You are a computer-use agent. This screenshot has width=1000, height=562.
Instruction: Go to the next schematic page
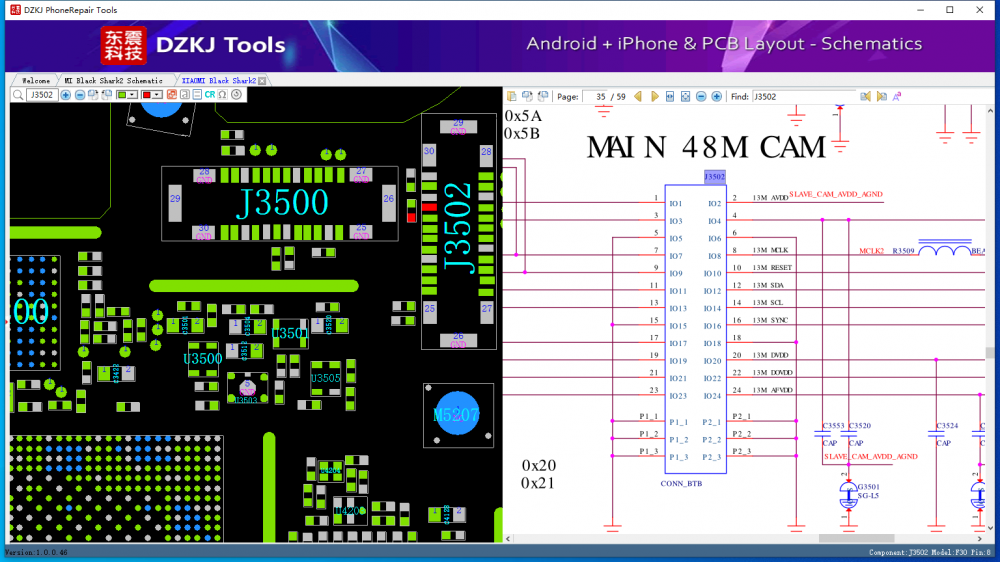655,96
